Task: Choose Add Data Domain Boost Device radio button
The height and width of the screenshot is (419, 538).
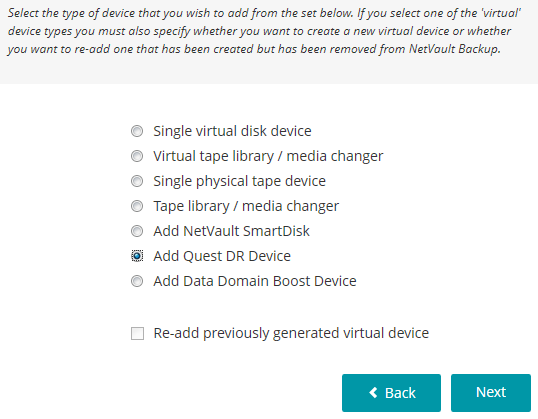Action: pyautogui.click(x=137, y=281)
